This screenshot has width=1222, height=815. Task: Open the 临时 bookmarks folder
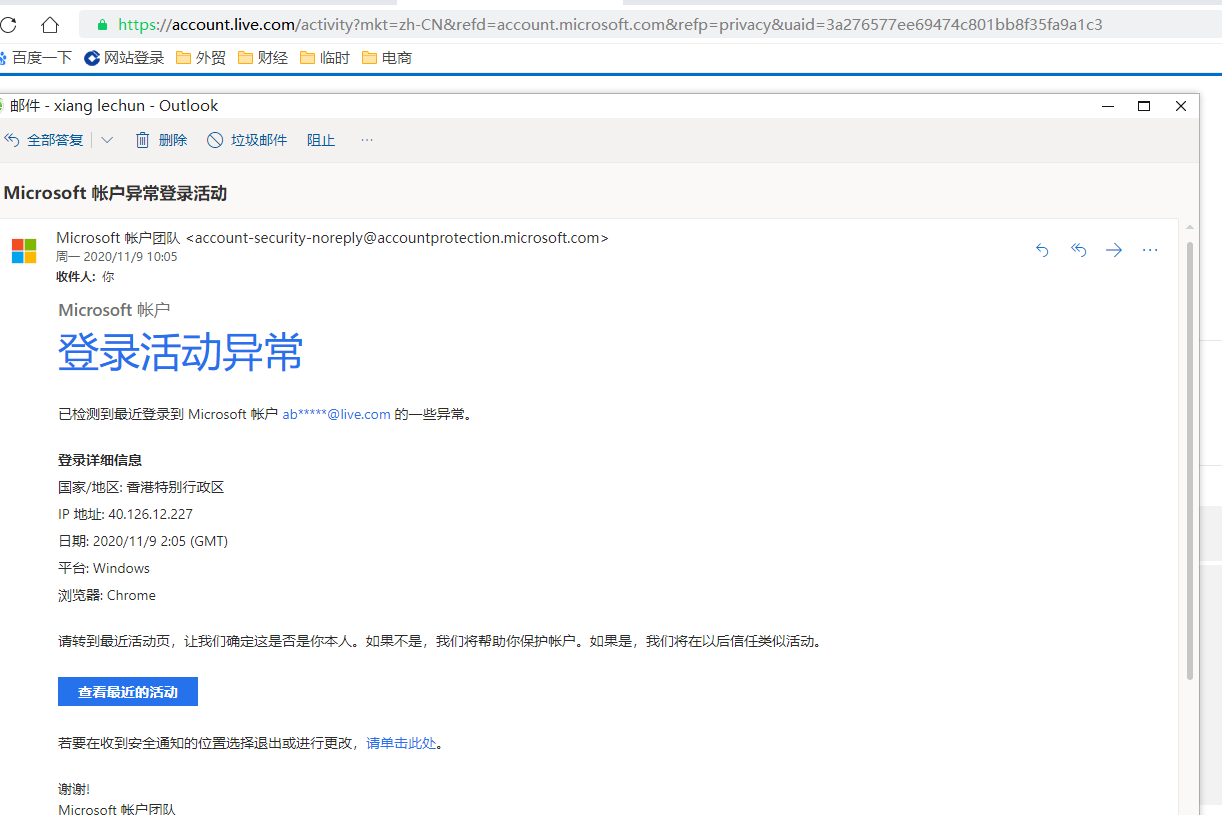coord(325,58)
